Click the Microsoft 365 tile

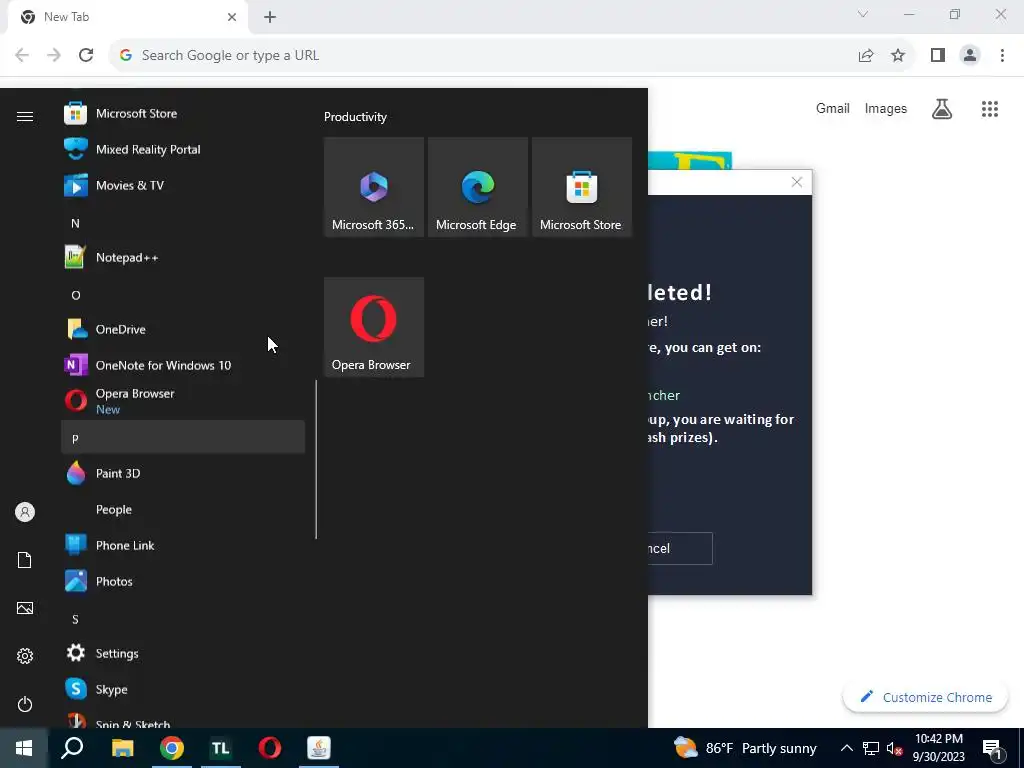pyautogui.click(x=374, y=187)
